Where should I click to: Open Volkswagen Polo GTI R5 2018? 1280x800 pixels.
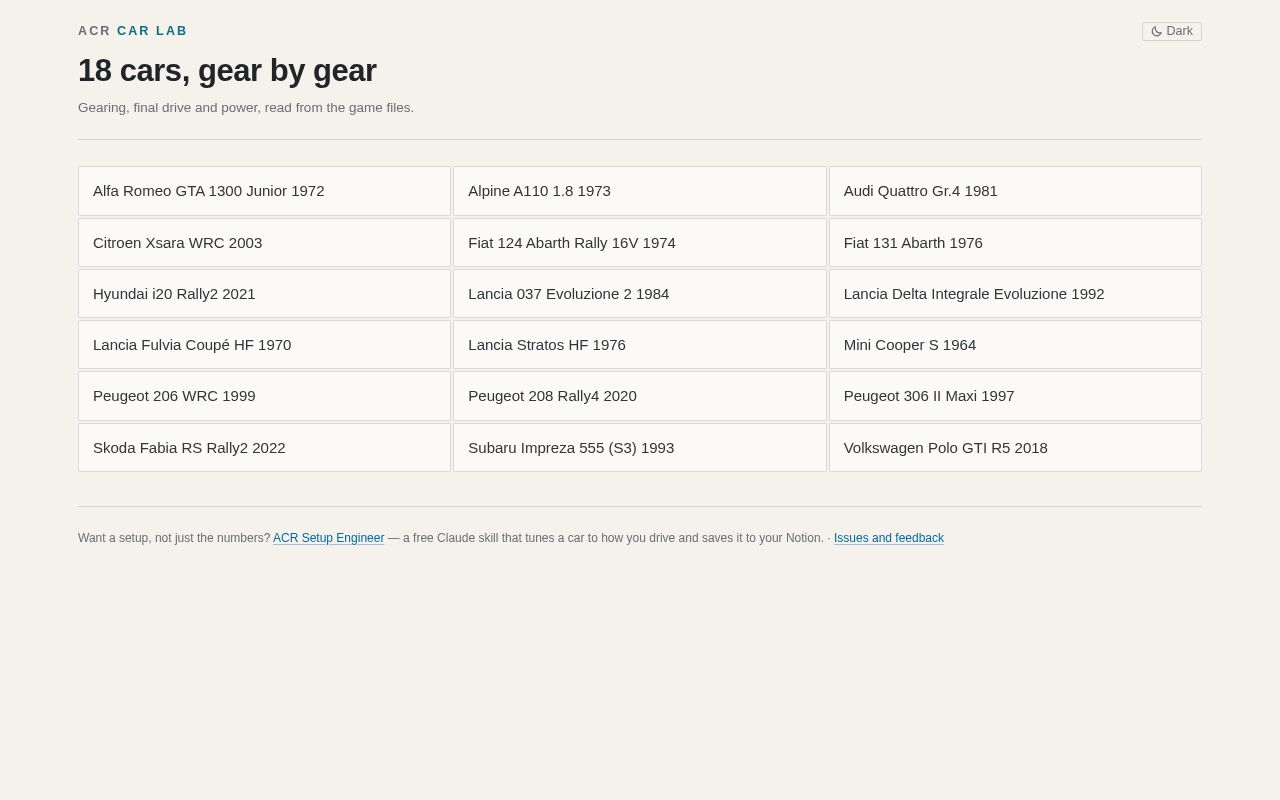pyautogui.click(x=1015, y=448)
